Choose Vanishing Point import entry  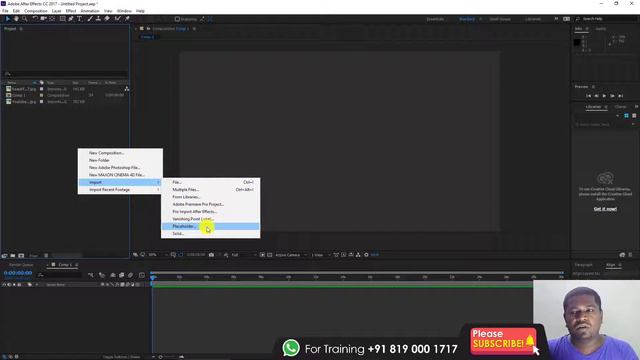click(x=210, y=219)
